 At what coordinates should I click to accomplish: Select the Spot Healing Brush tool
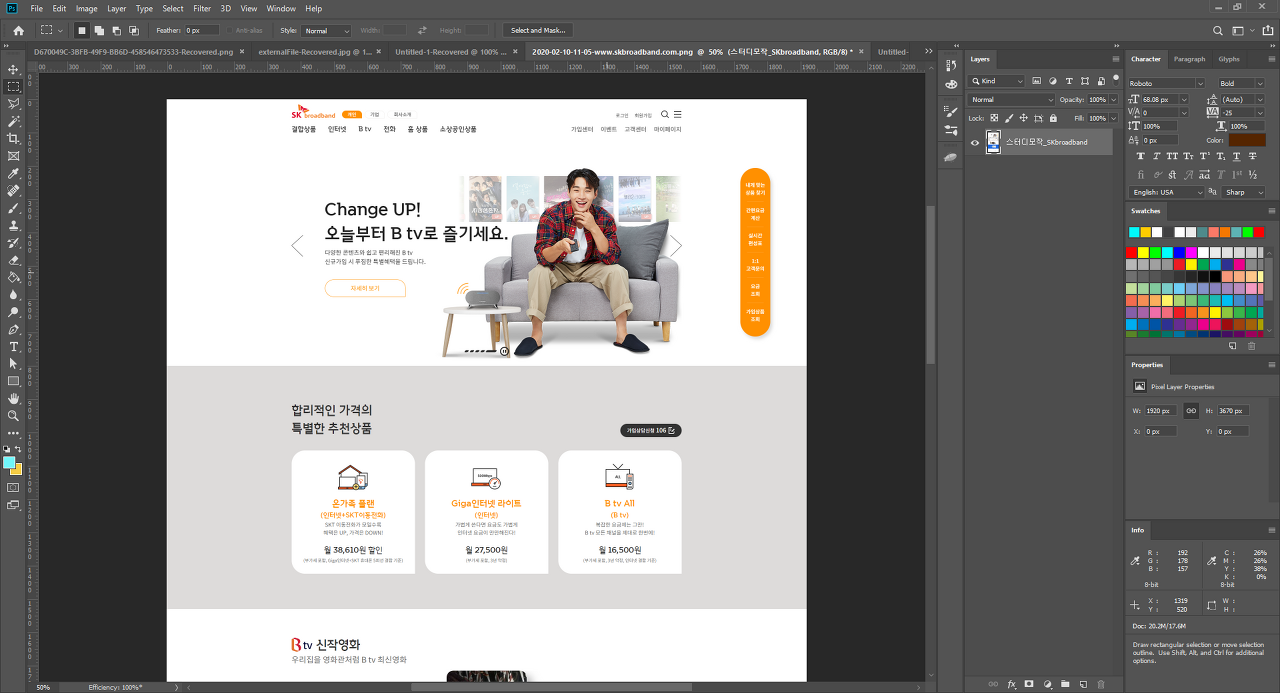[x=14, y=190]
